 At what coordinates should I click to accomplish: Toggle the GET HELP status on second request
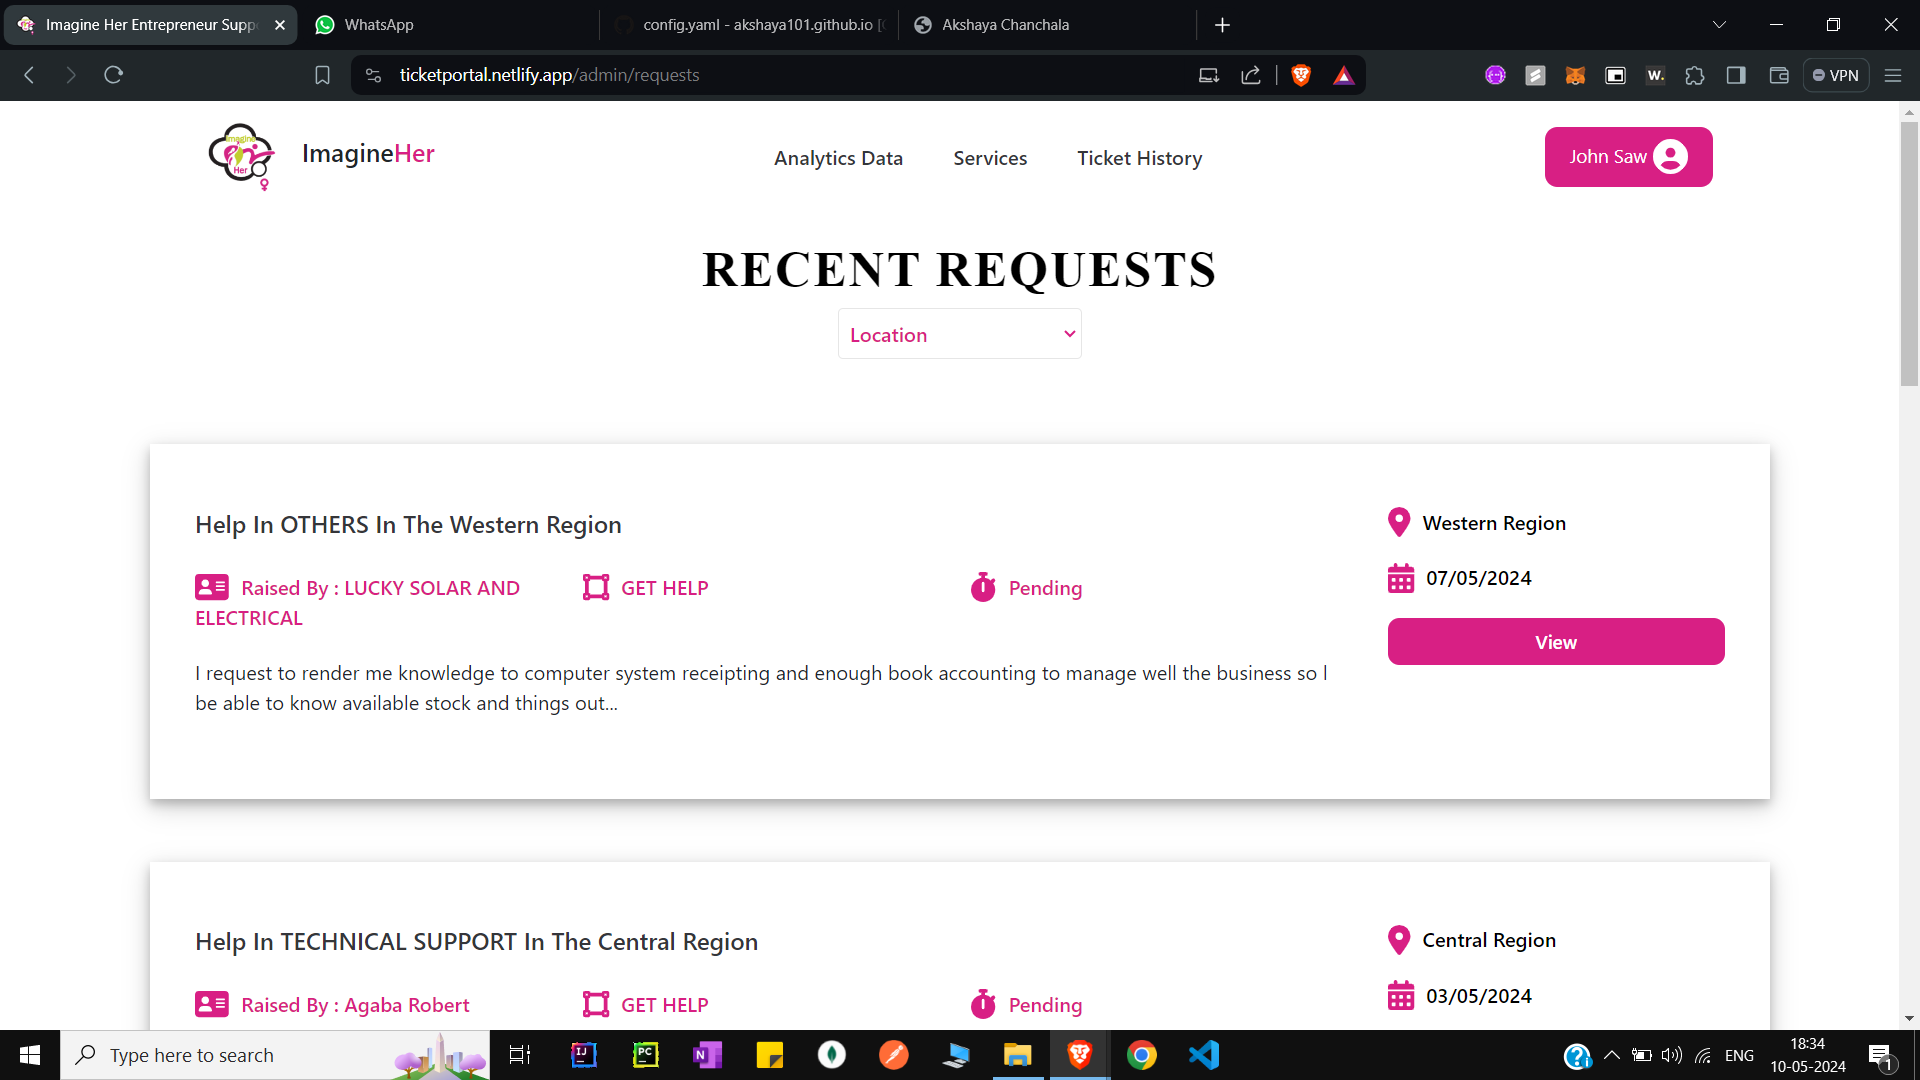[646, 1004]
